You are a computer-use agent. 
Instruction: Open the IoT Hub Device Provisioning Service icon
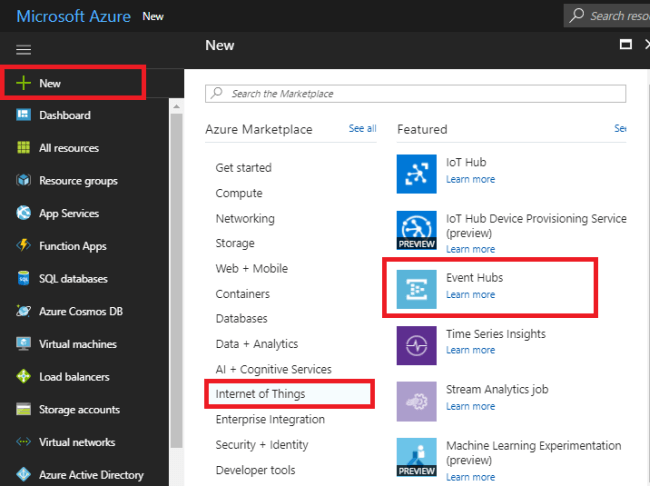coord(416,230)
